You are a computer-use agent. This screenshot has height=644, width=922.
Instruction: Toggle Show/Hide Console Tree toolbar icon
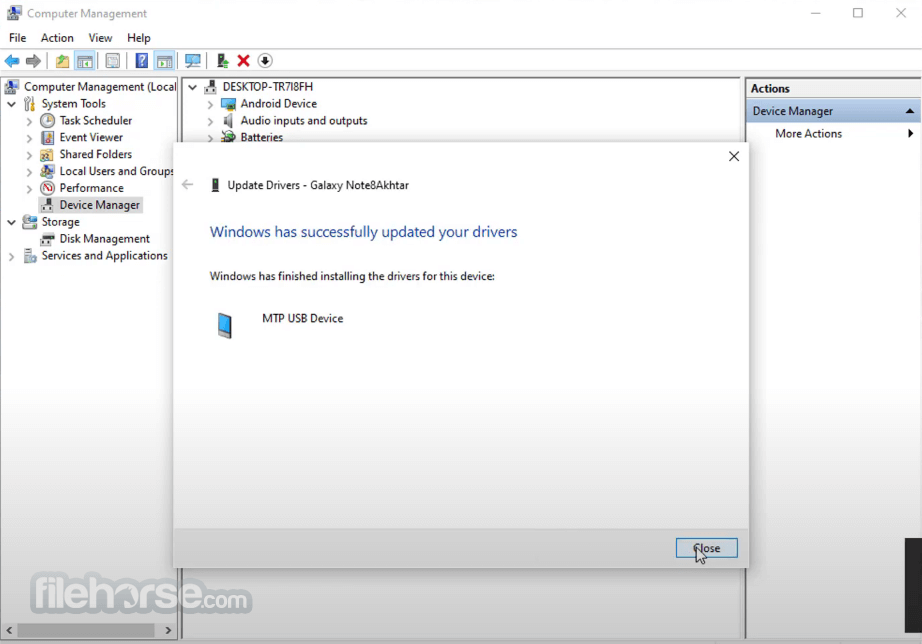pyautogui.click(x=85, y=61)
